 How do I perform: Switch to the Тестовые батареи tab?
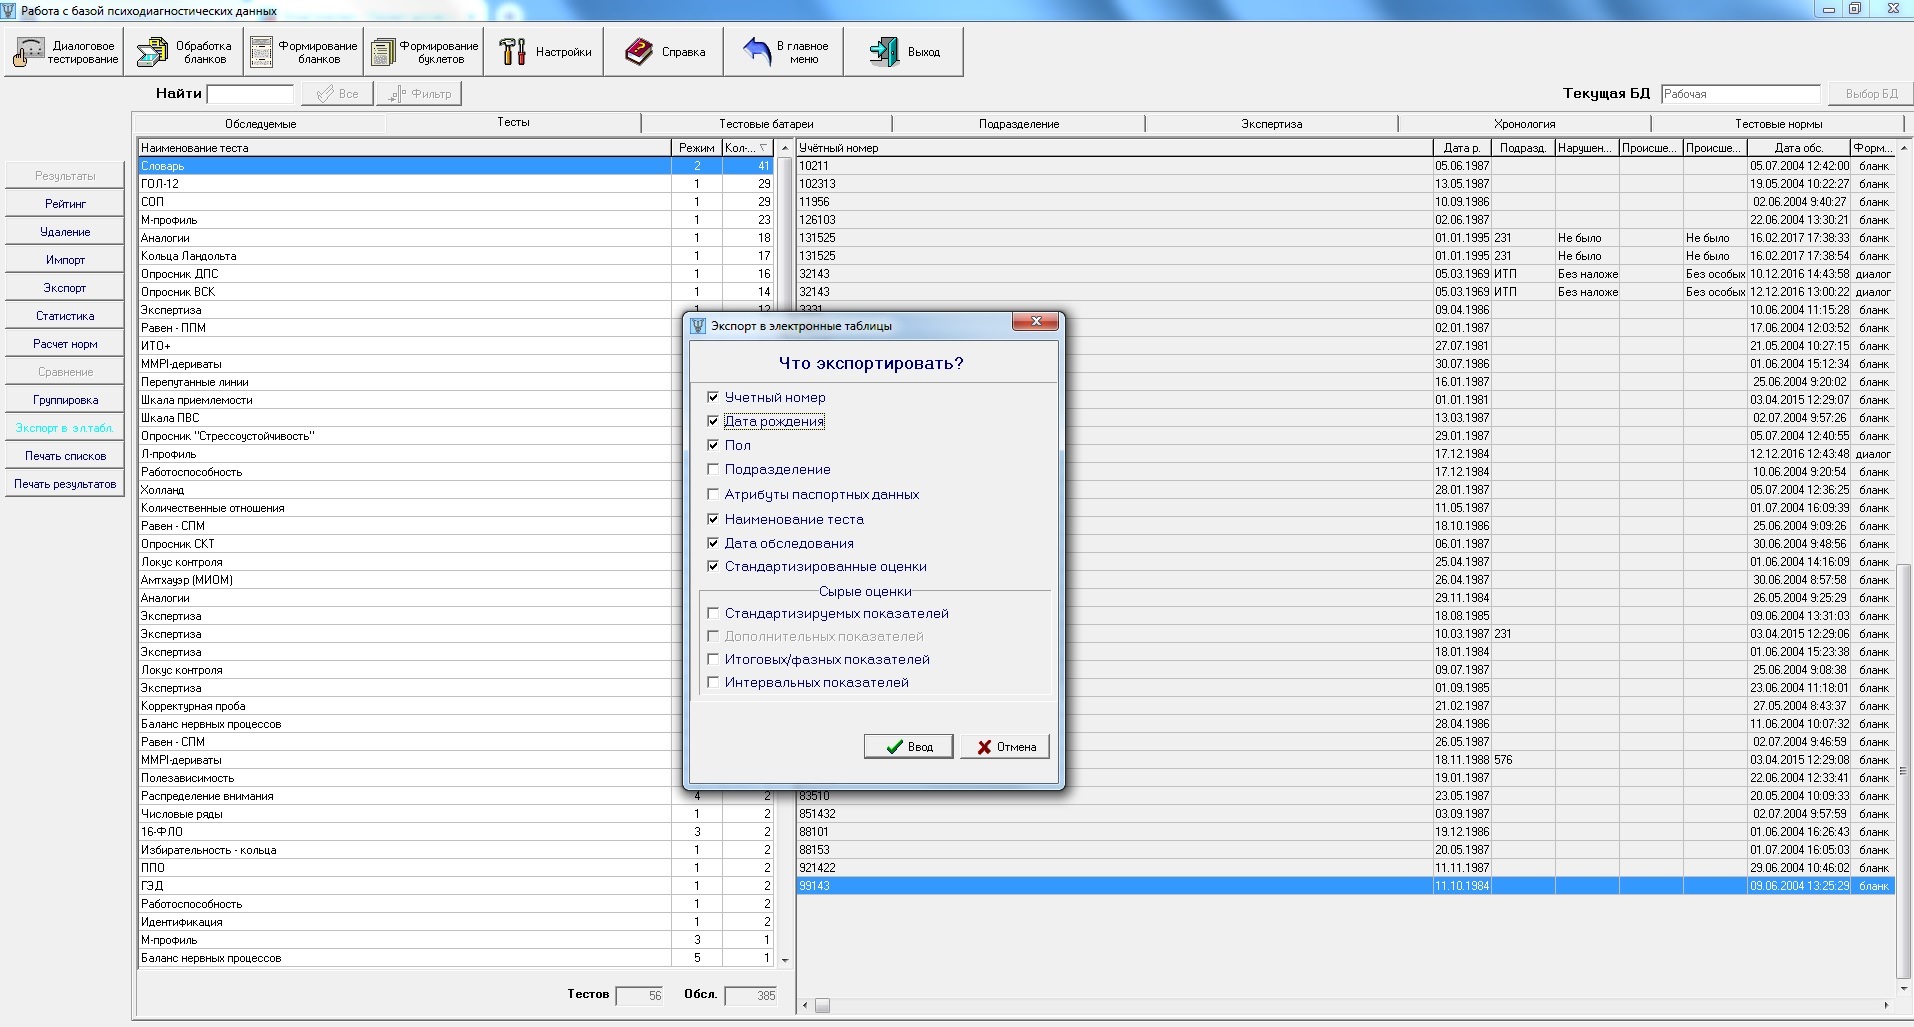tap(766, 124)
